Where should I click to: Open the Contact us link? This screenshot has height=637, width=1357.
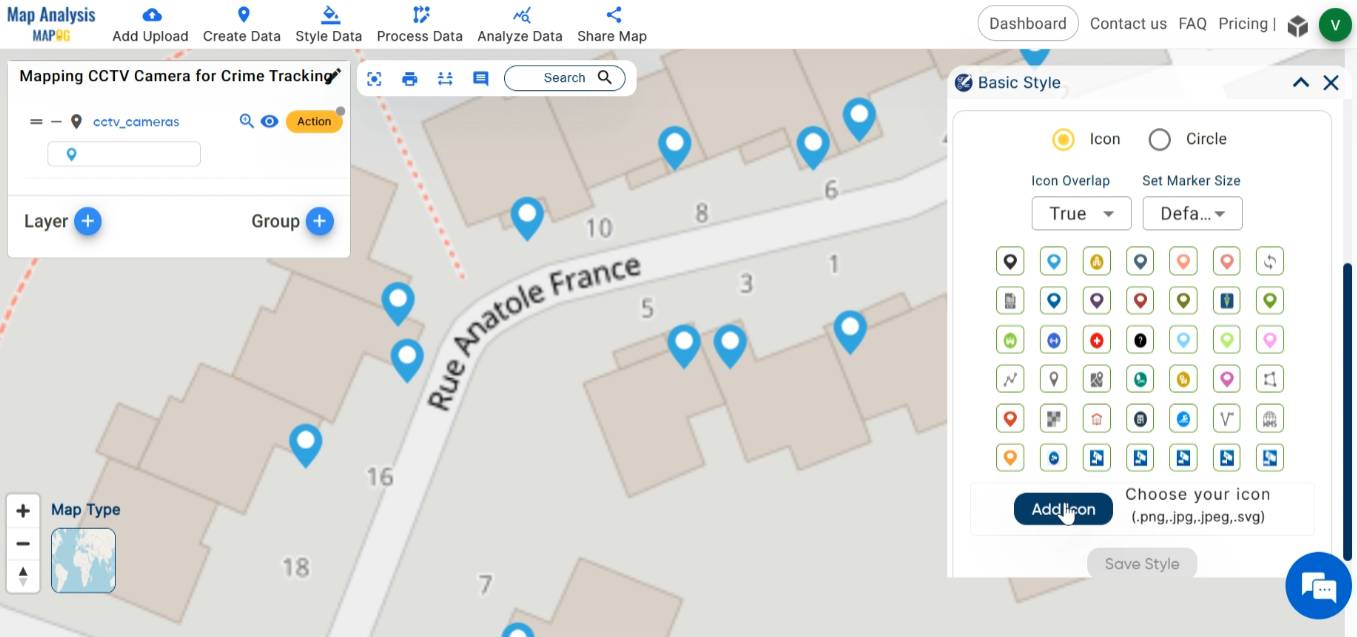(1128, 23)
